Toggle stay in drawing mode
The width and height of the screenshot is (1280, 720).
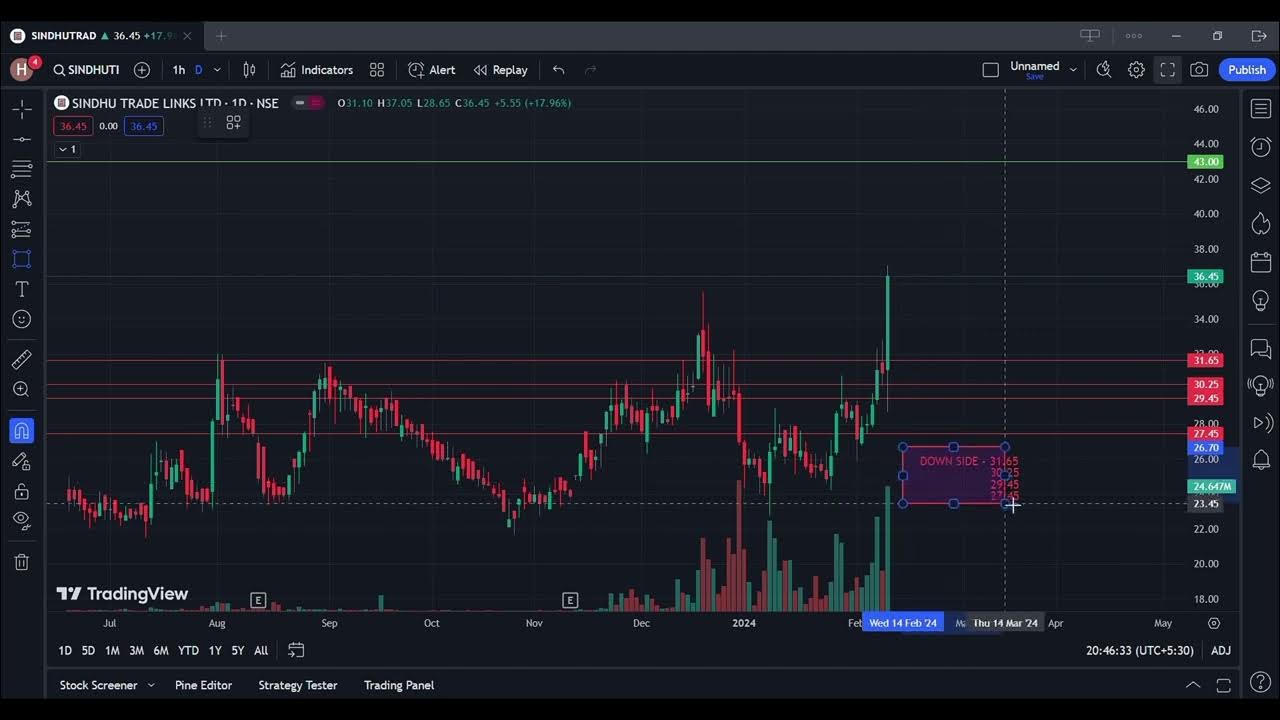pos(21,461)
